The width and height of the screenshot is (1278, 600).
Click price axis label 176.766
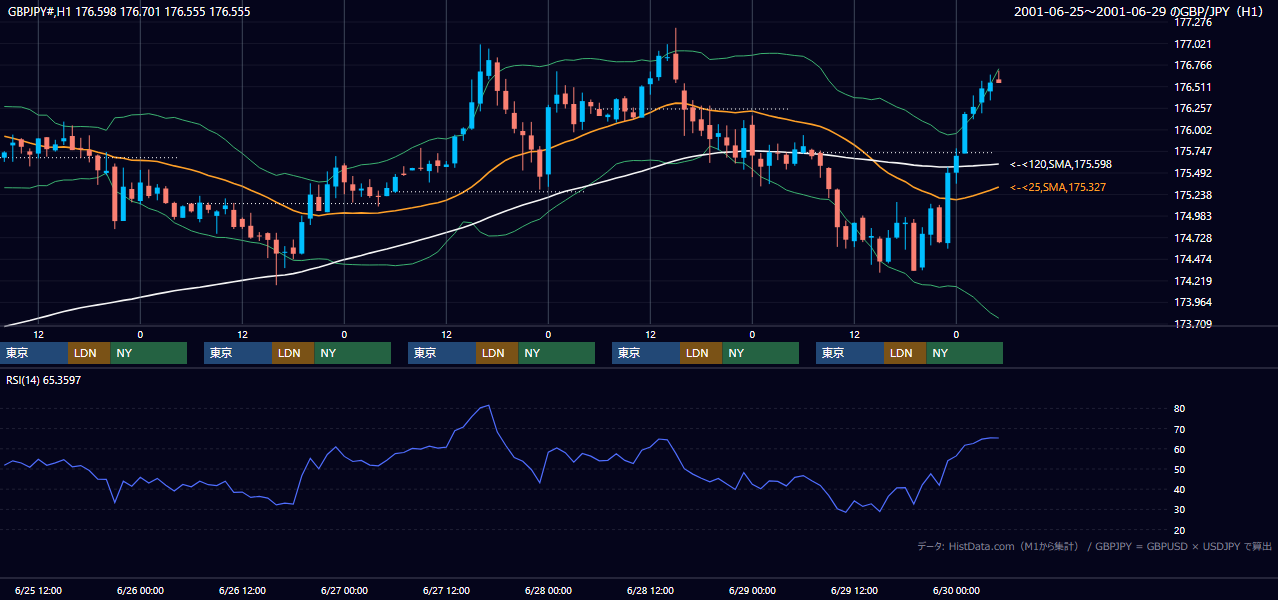tap(1194, 65)
